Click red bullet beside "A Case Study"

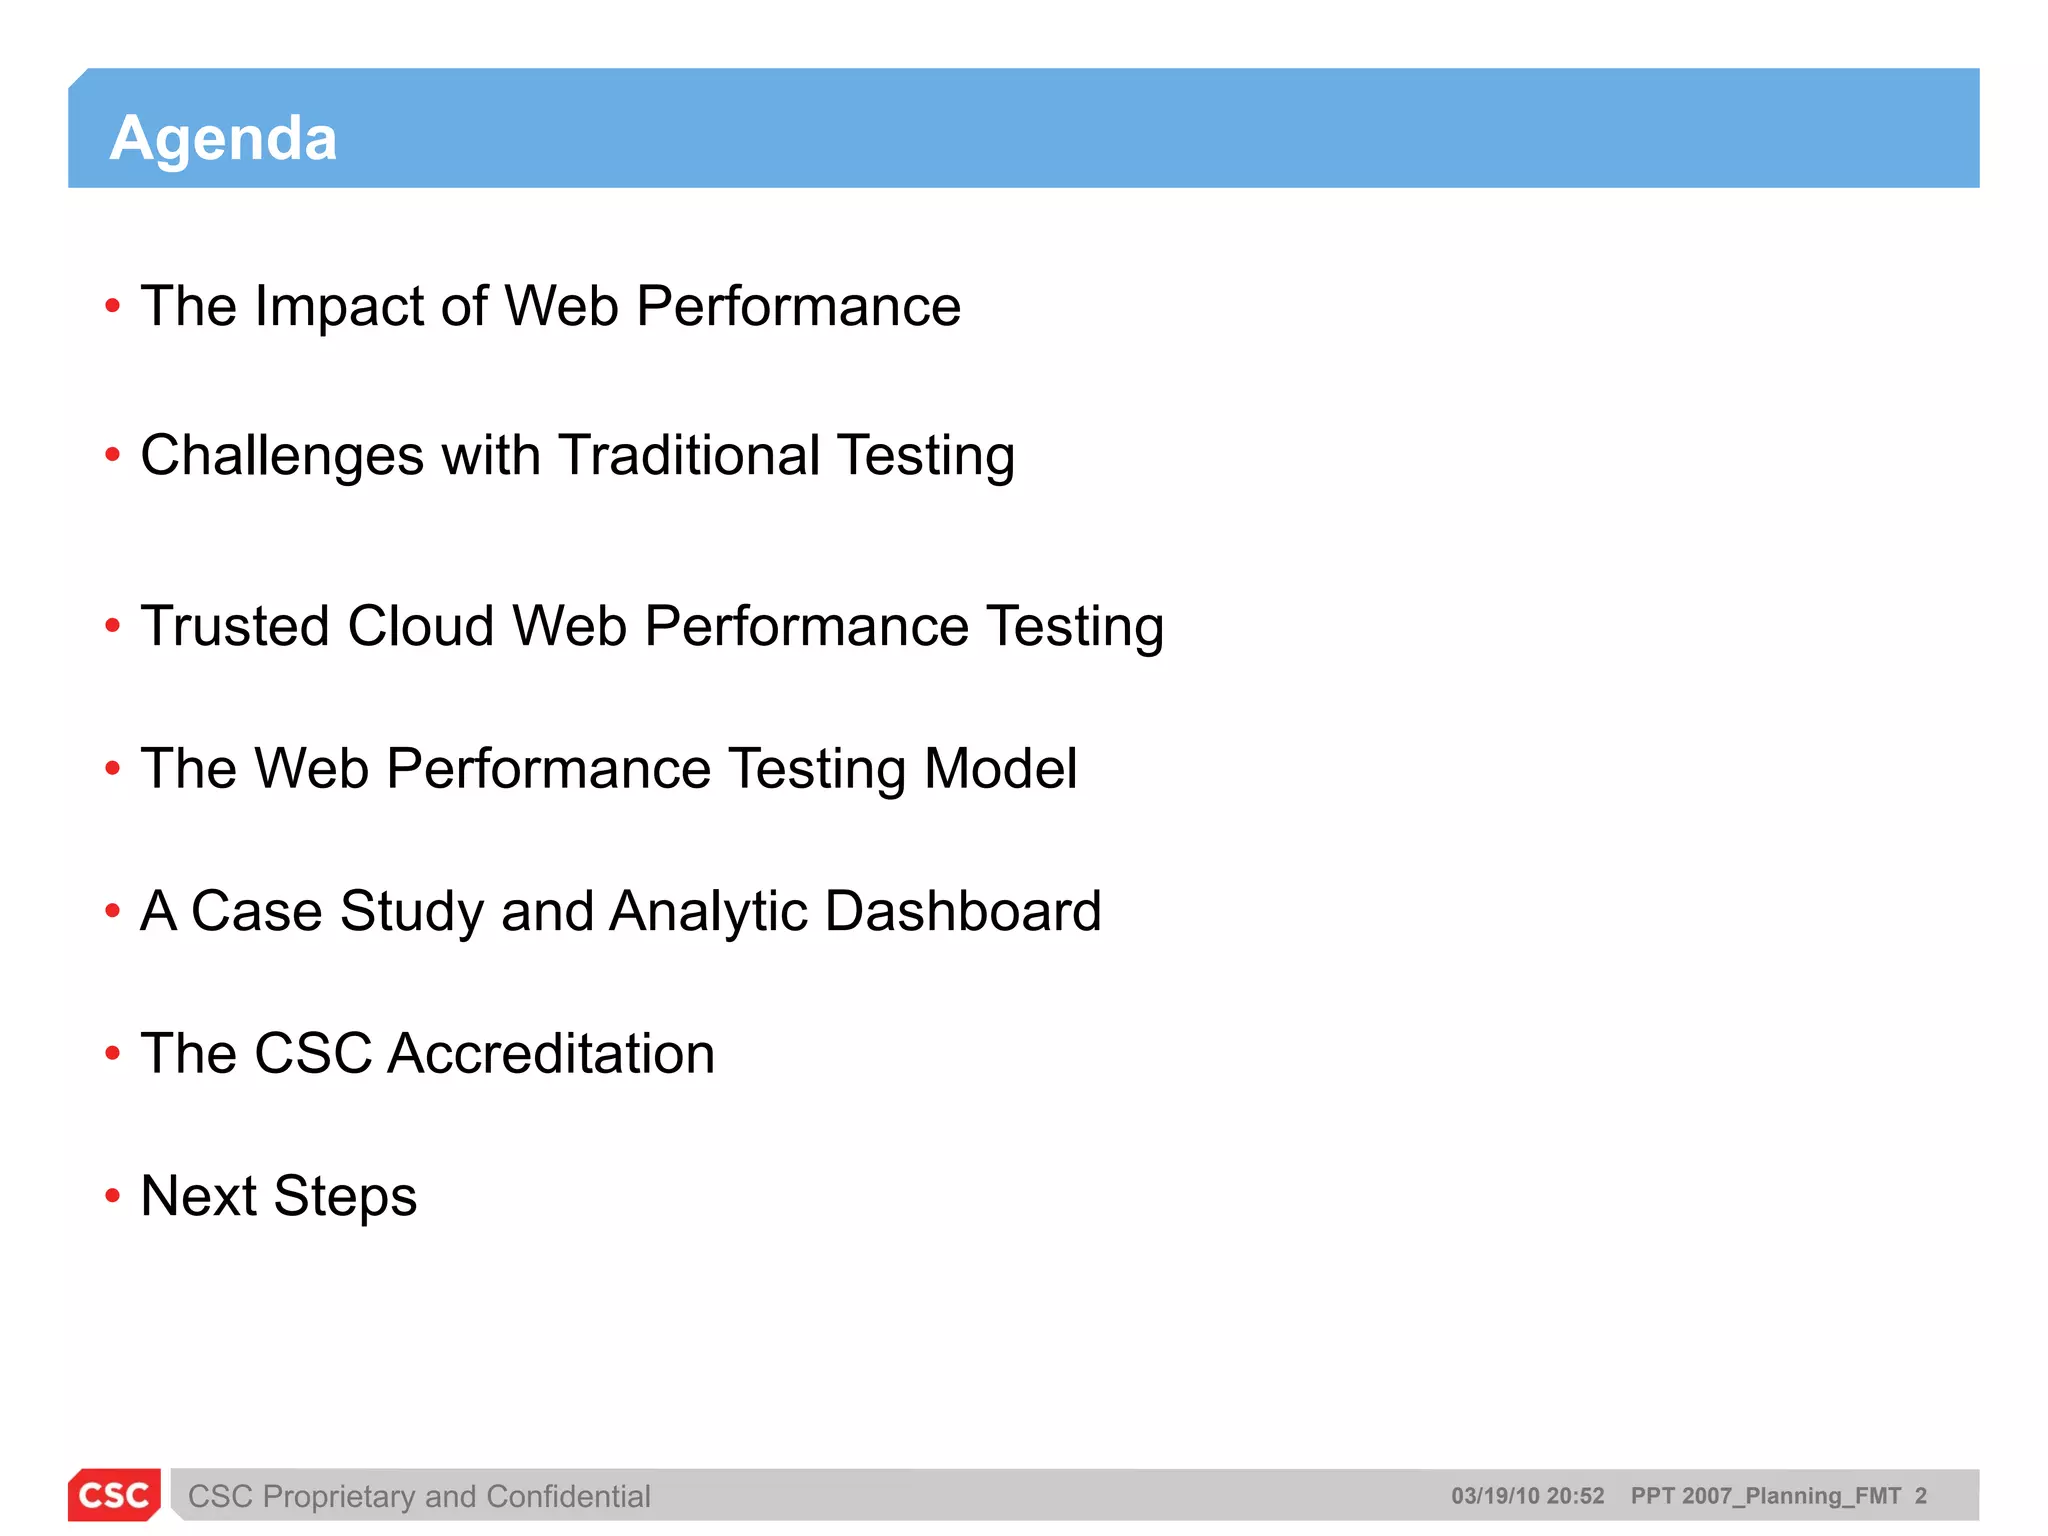tap(113, 911)
